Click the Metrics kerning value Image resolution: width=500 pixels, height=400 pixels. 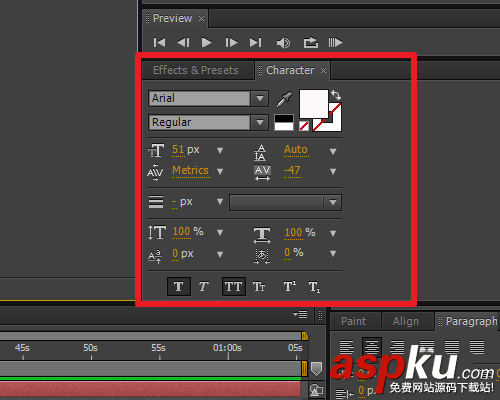190,171
